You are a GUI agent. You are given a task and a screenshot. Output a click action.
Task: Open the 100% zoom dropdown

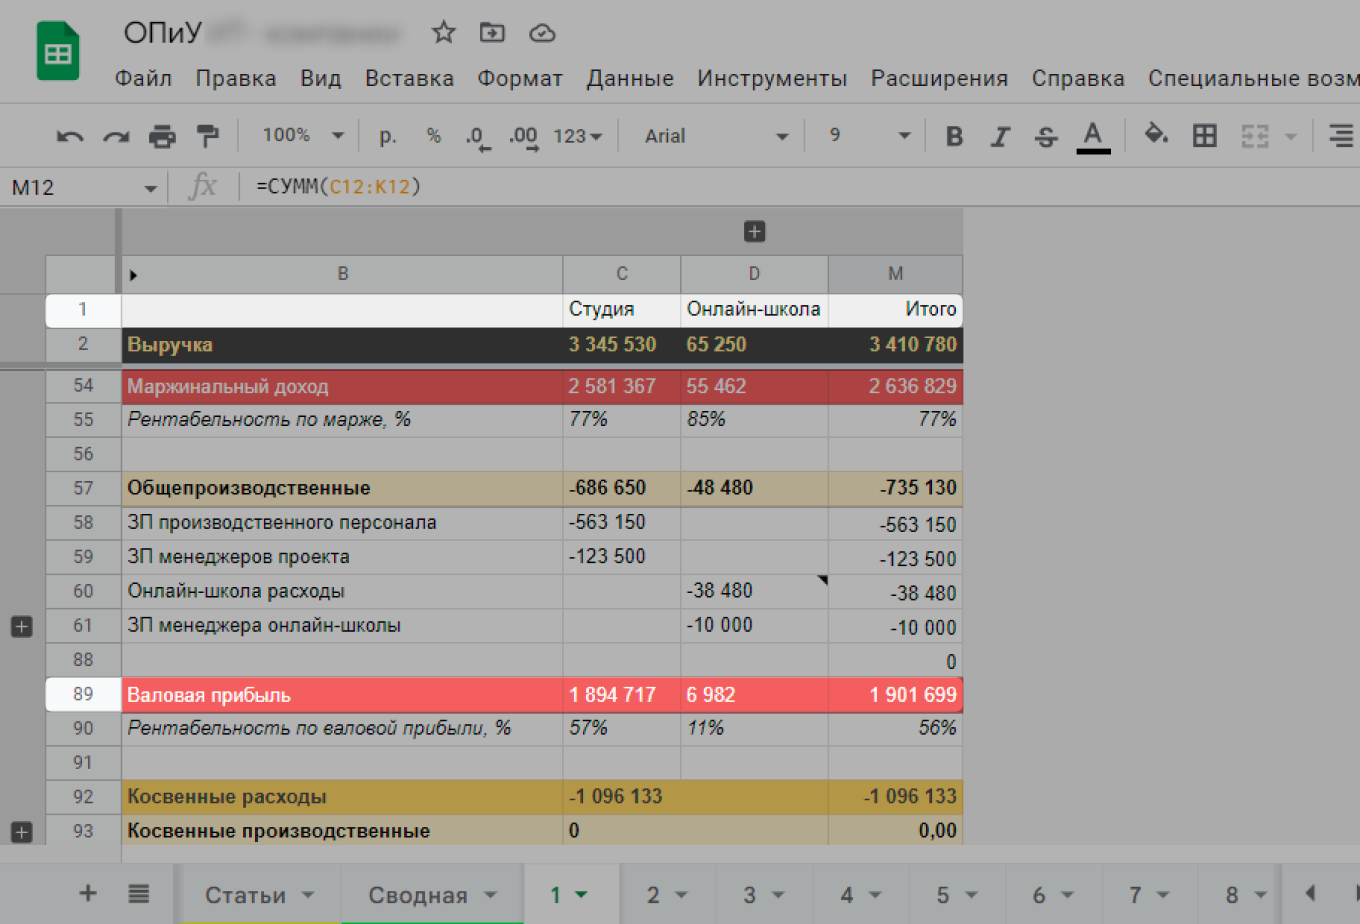302,136
